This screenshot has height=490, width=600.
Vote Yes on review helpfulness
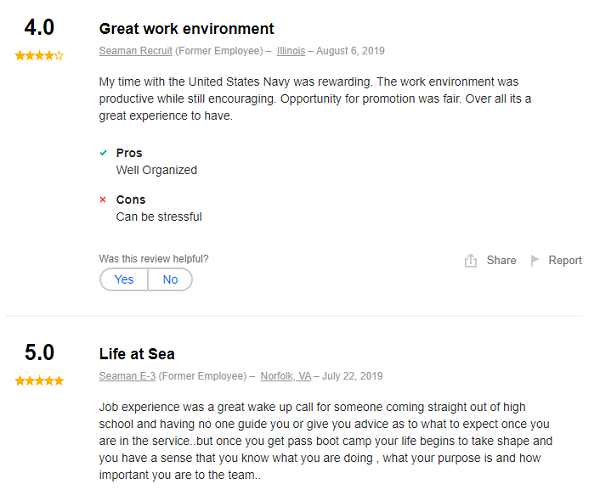[x=124, y=280]
